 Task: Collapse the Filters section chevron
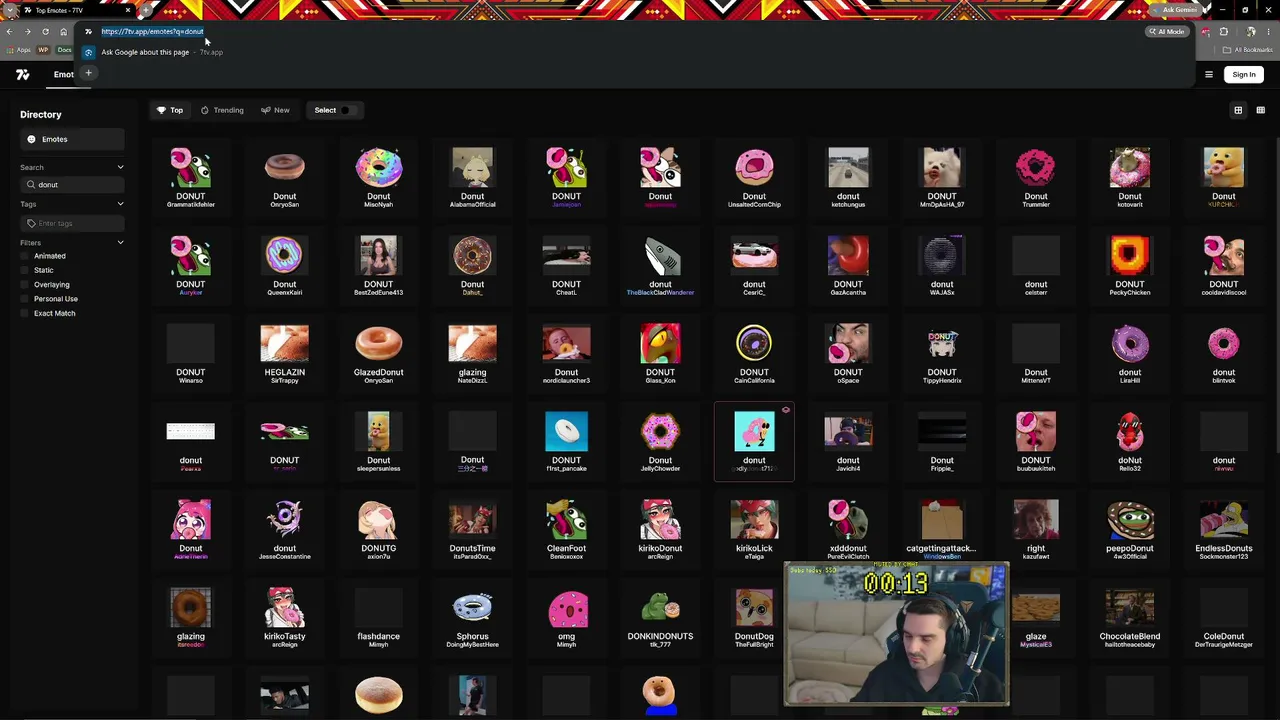click(x=120, y=242)
